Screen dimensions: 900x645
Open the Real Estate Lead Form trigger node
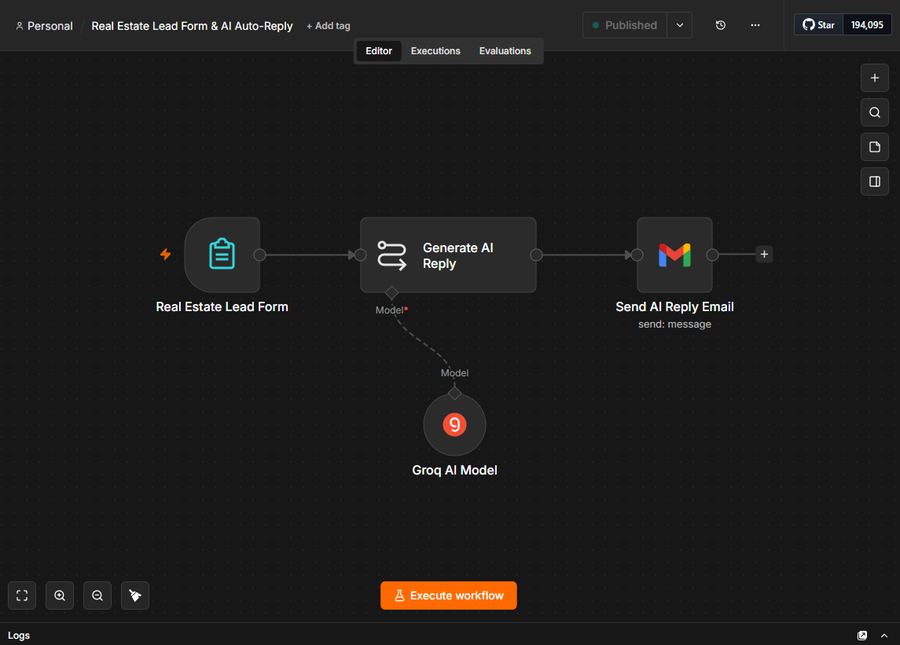(222, 254)
